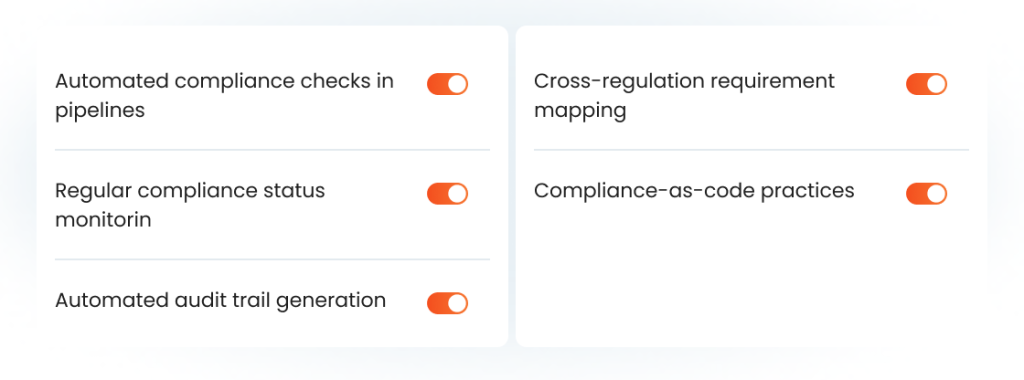Click the word 'pipelines' in first setting
Image resolution: width=1024 pixels, height=380 pixels.
point(100,110)
